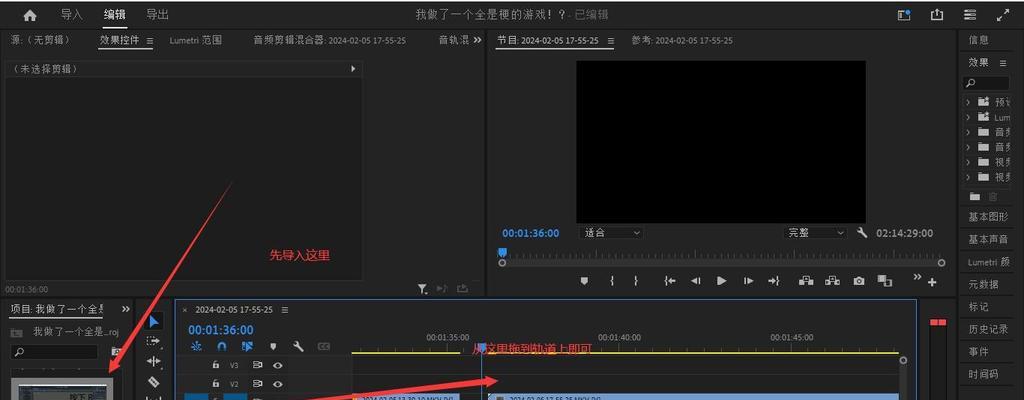Open the 信息 panel
1024x400 pixels.
pos(979,40)
